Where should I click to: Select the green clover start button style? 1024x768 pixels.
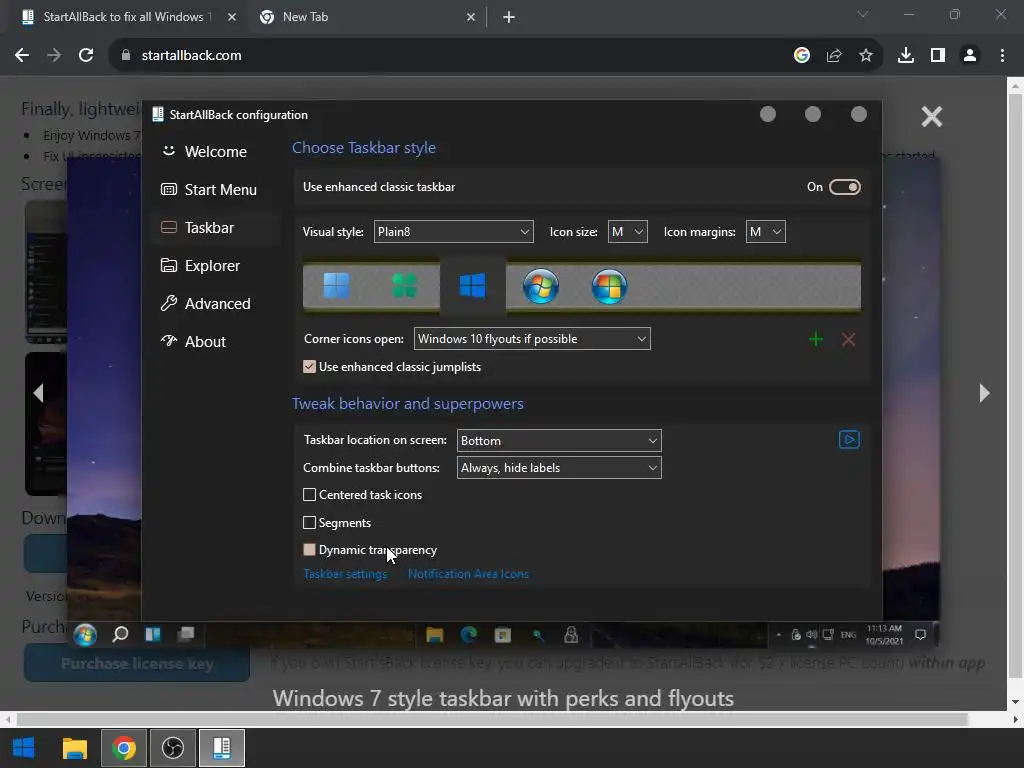tap(404, 286)
